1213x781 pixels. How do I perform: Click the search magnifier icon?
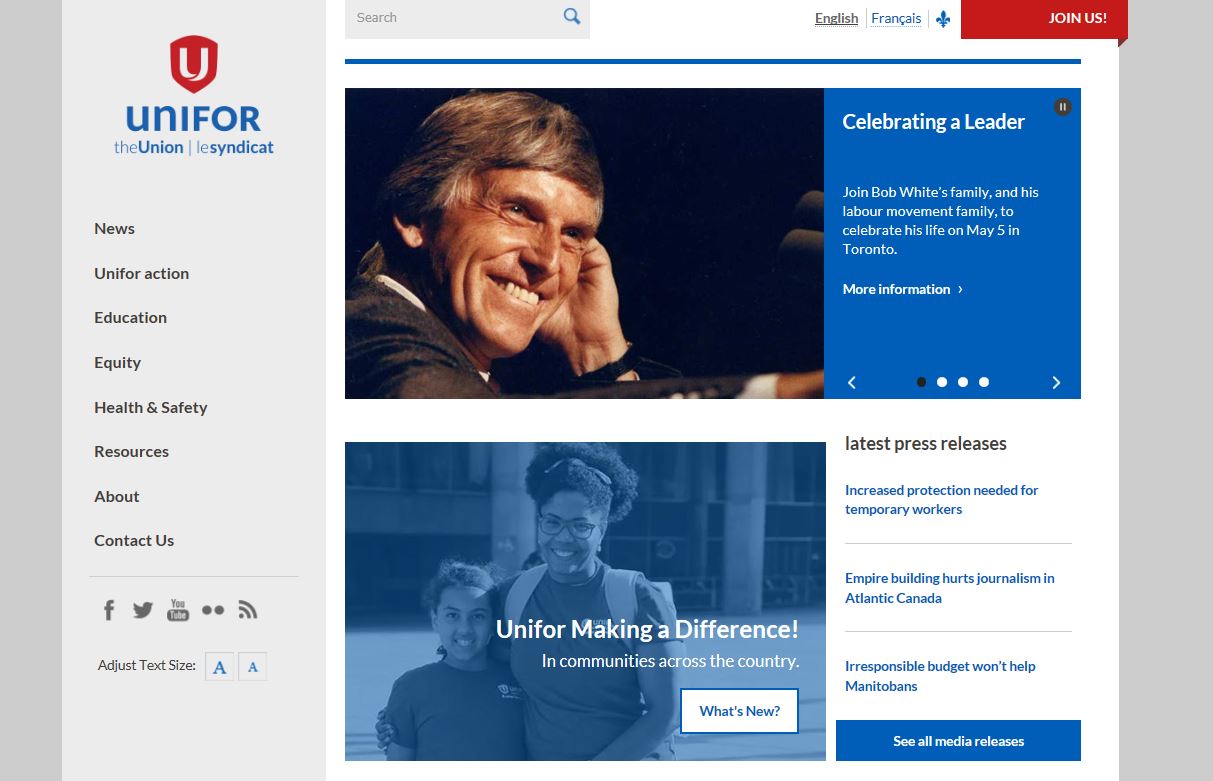coord(572,16)
